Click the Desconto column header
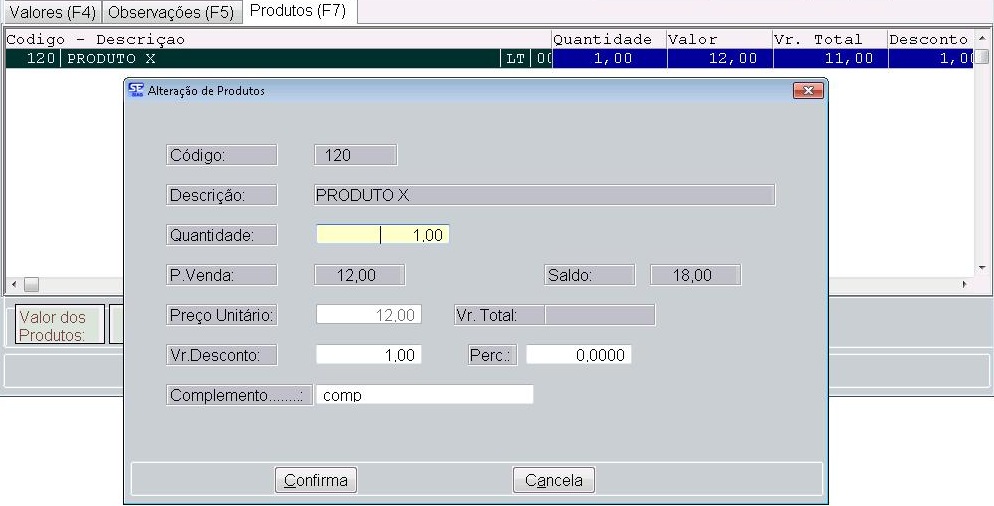The width and height of the screenshot is (994, 506). pyautogui.click(x=928, y=40)
